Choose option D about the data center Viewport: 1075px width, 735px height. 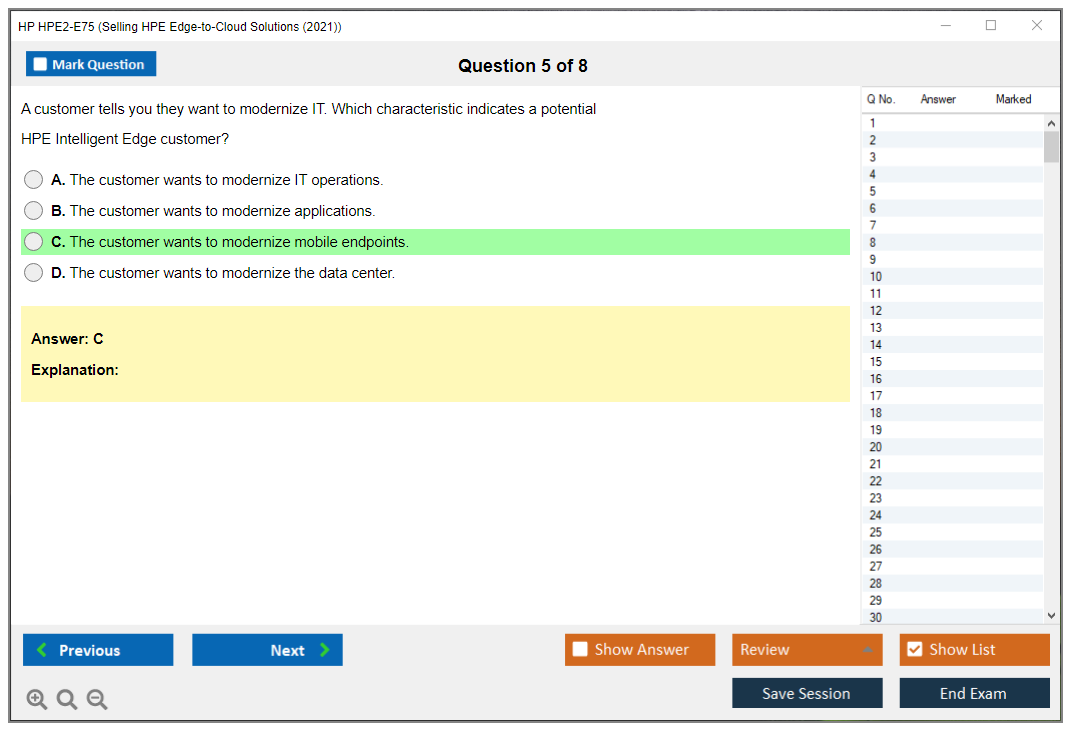click(x=34, y=273)
